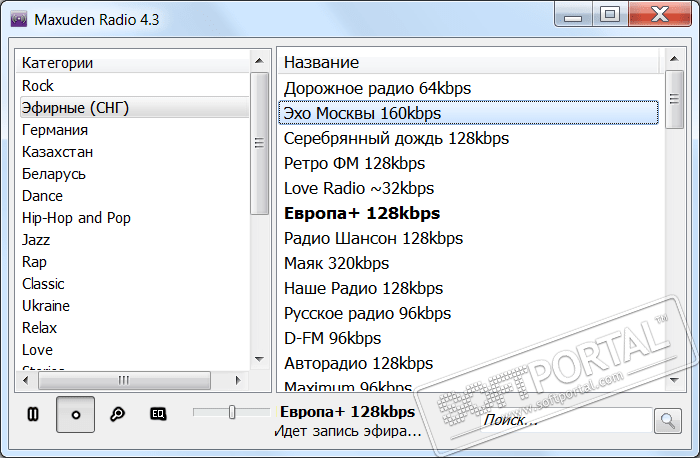Open the station finder magnifier icon
This screenshot has width=700, height=458.
pos(117,414)
